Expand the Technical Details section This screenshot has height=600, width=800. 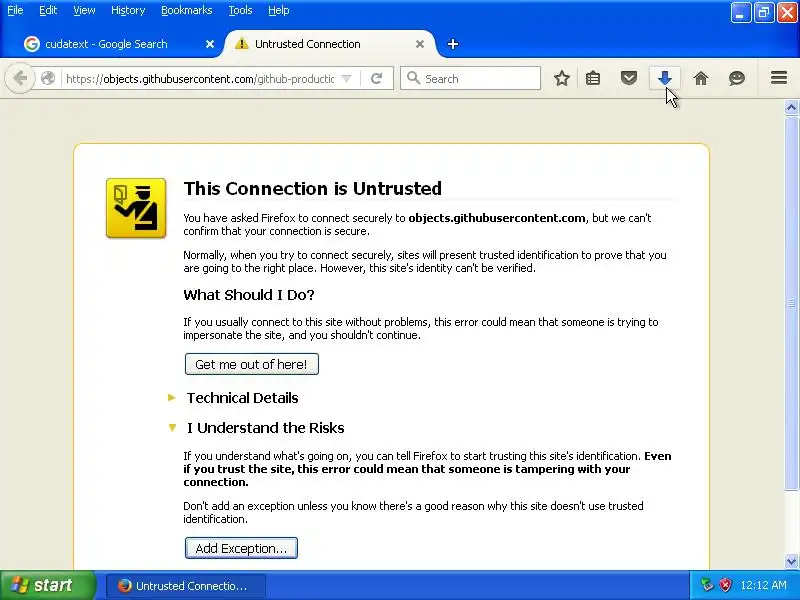172,397
